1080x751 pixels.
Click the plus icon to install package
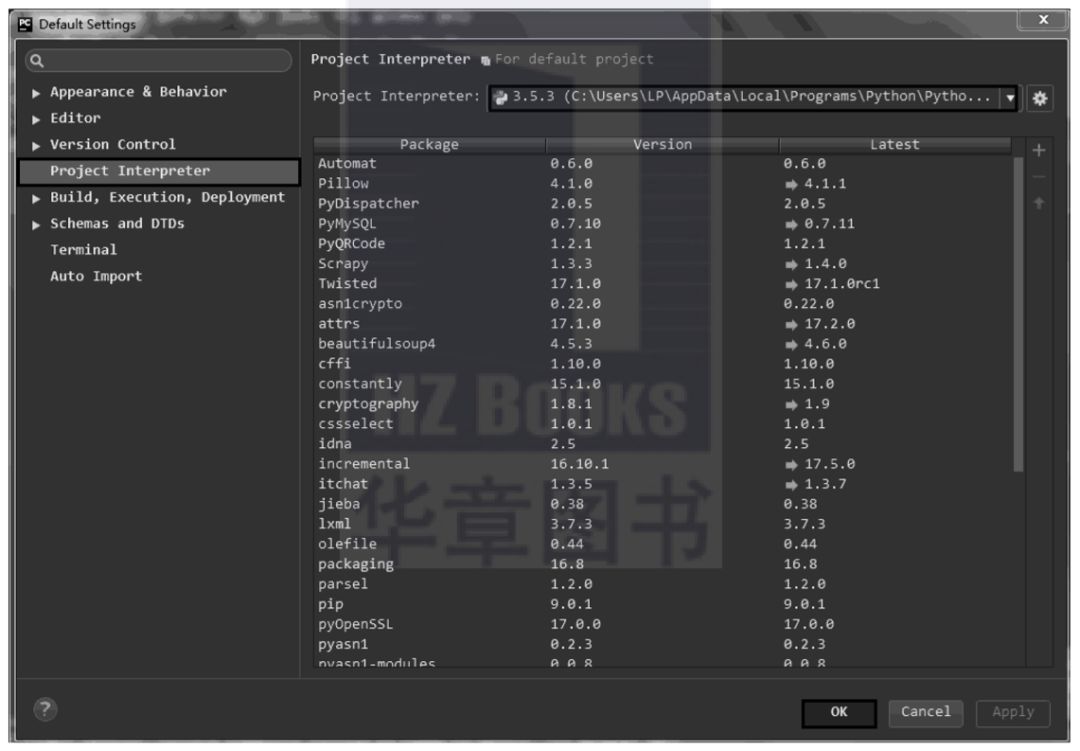[1039, 150]
